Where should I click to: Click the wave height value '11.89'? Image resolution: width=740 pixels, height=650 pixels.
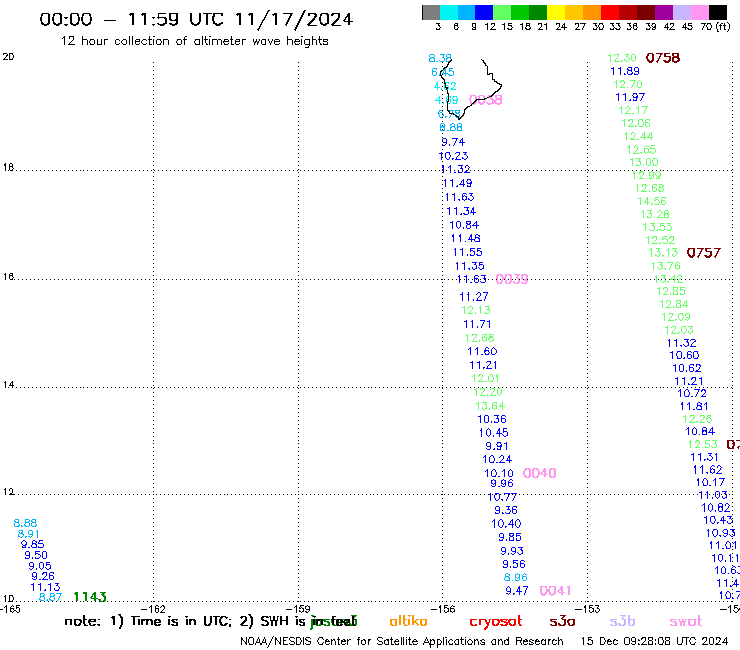(624, 71)
